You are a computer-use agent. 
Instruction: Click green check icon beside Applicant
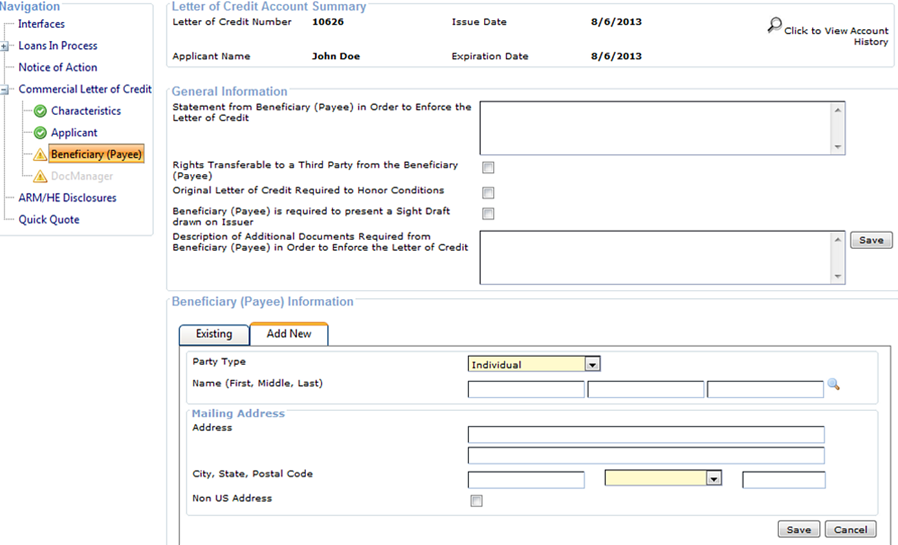point(40,133)
